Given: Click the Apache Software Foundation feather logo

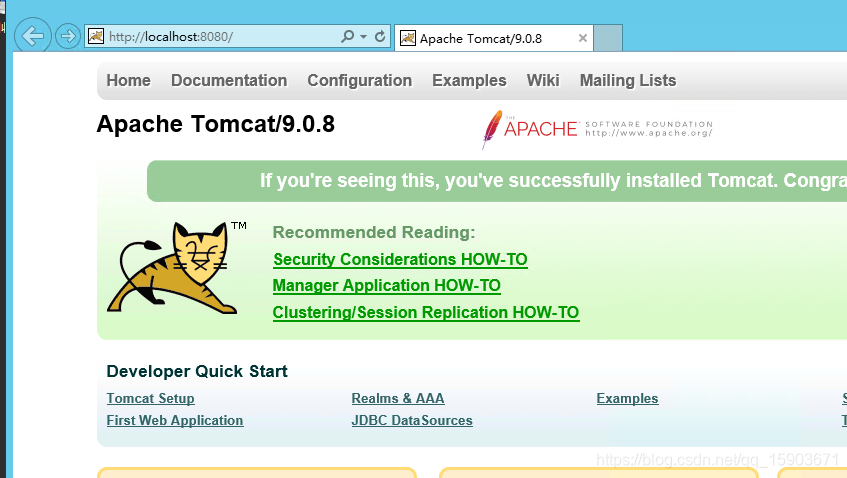Looking at the screenshot, I should point(597,129).
